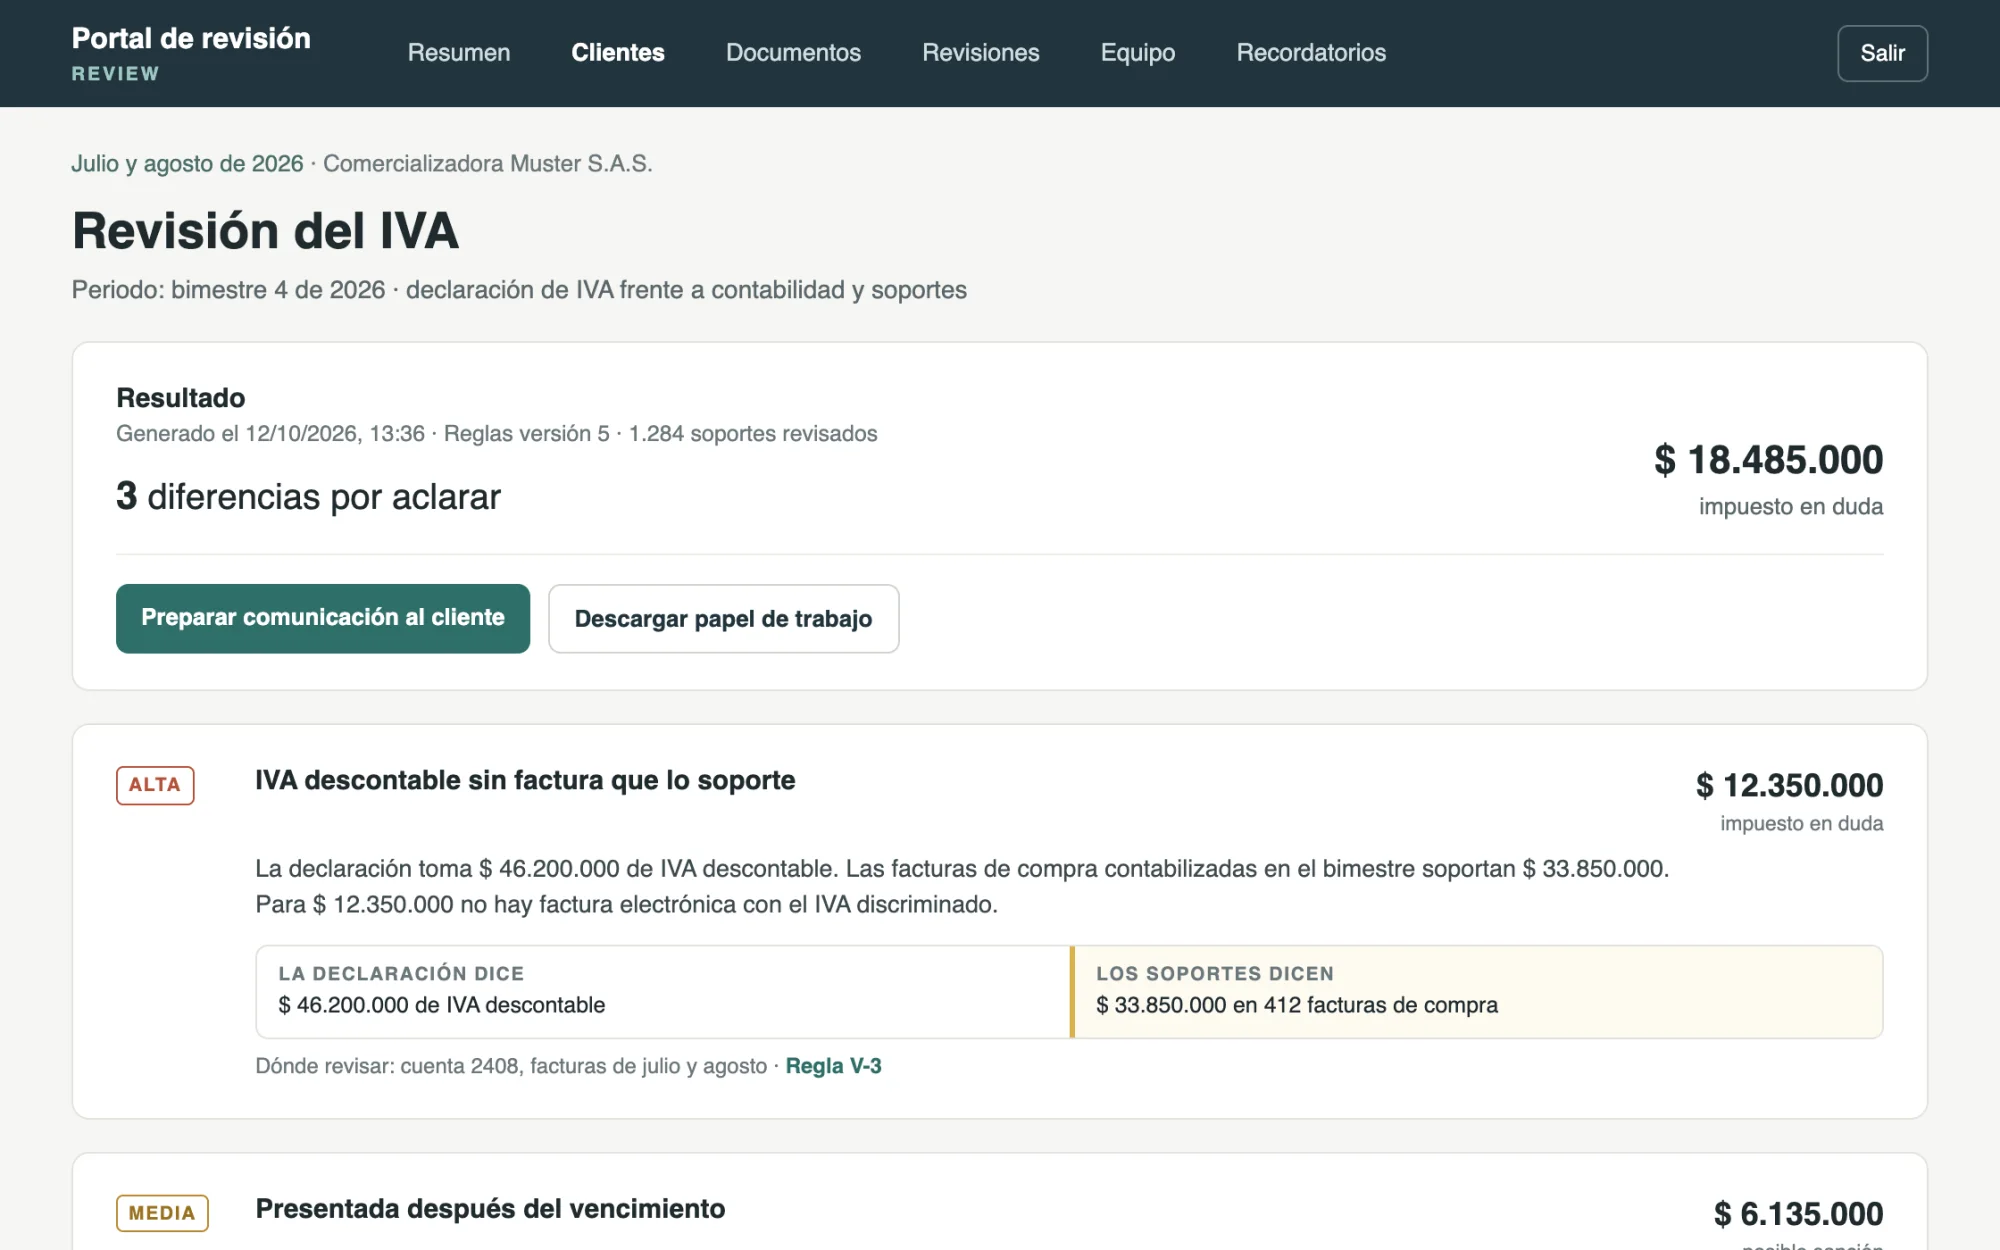2000x1250 pixels.
Task: Click the $ 6.135.000 amount
Action: (x=1798, y=1214)
